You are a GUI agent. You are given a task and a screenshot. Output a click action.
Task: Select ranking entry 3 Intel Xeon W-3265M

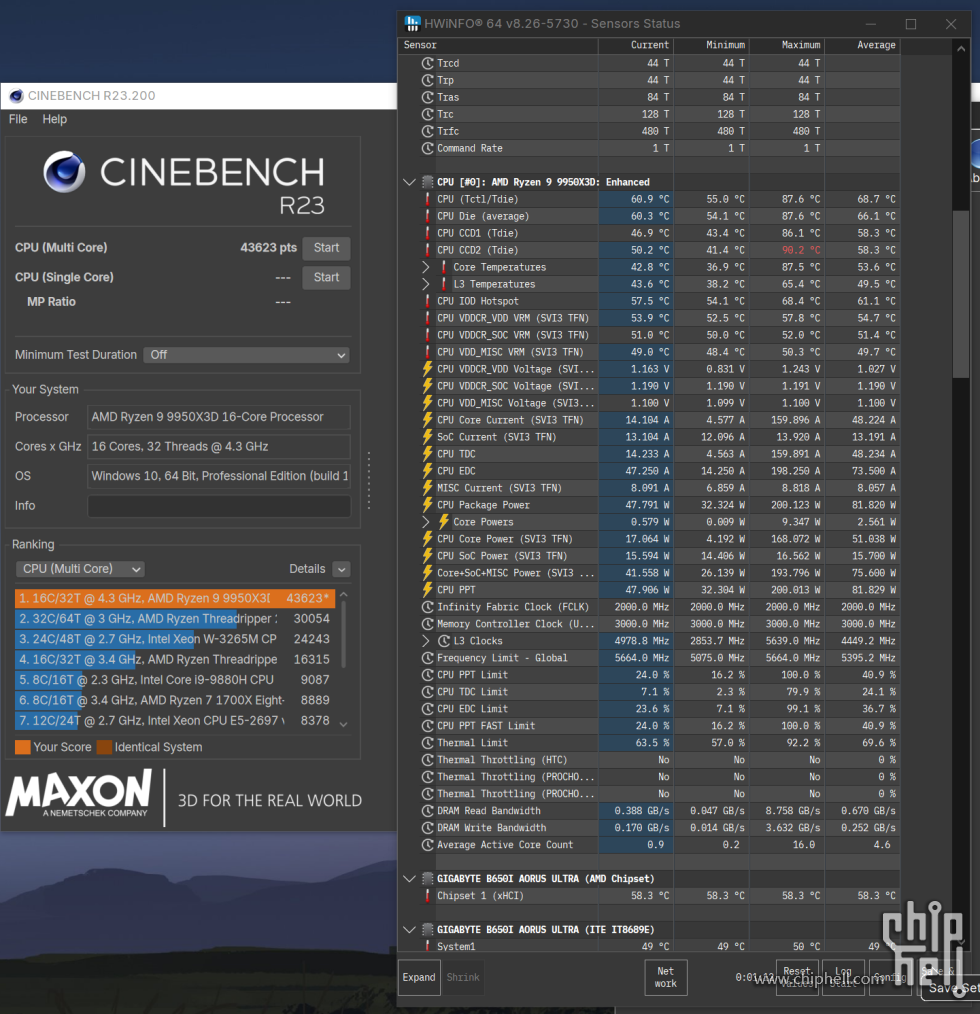point(175,640)
